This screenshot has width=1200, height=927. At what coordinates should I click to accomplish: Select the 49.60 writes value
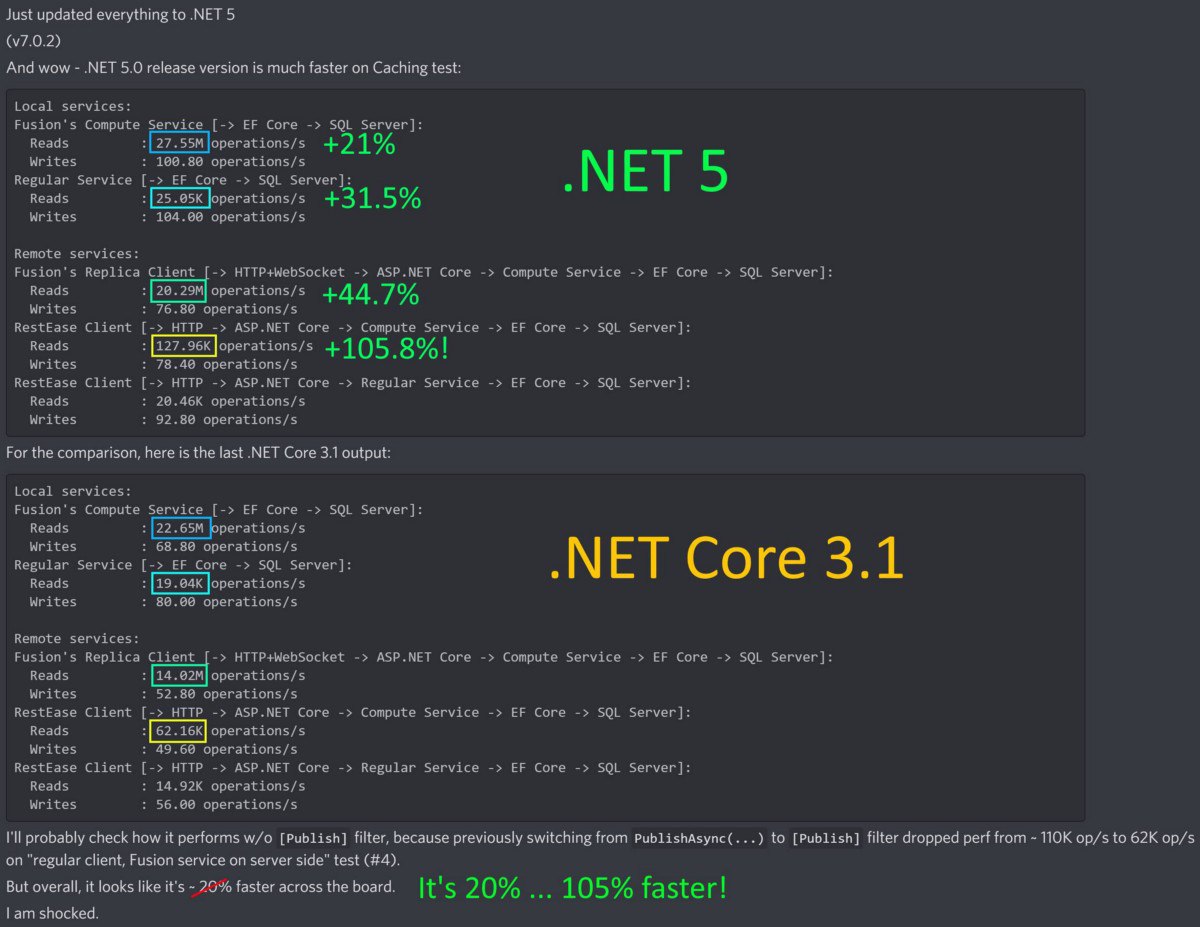[173, 749]
